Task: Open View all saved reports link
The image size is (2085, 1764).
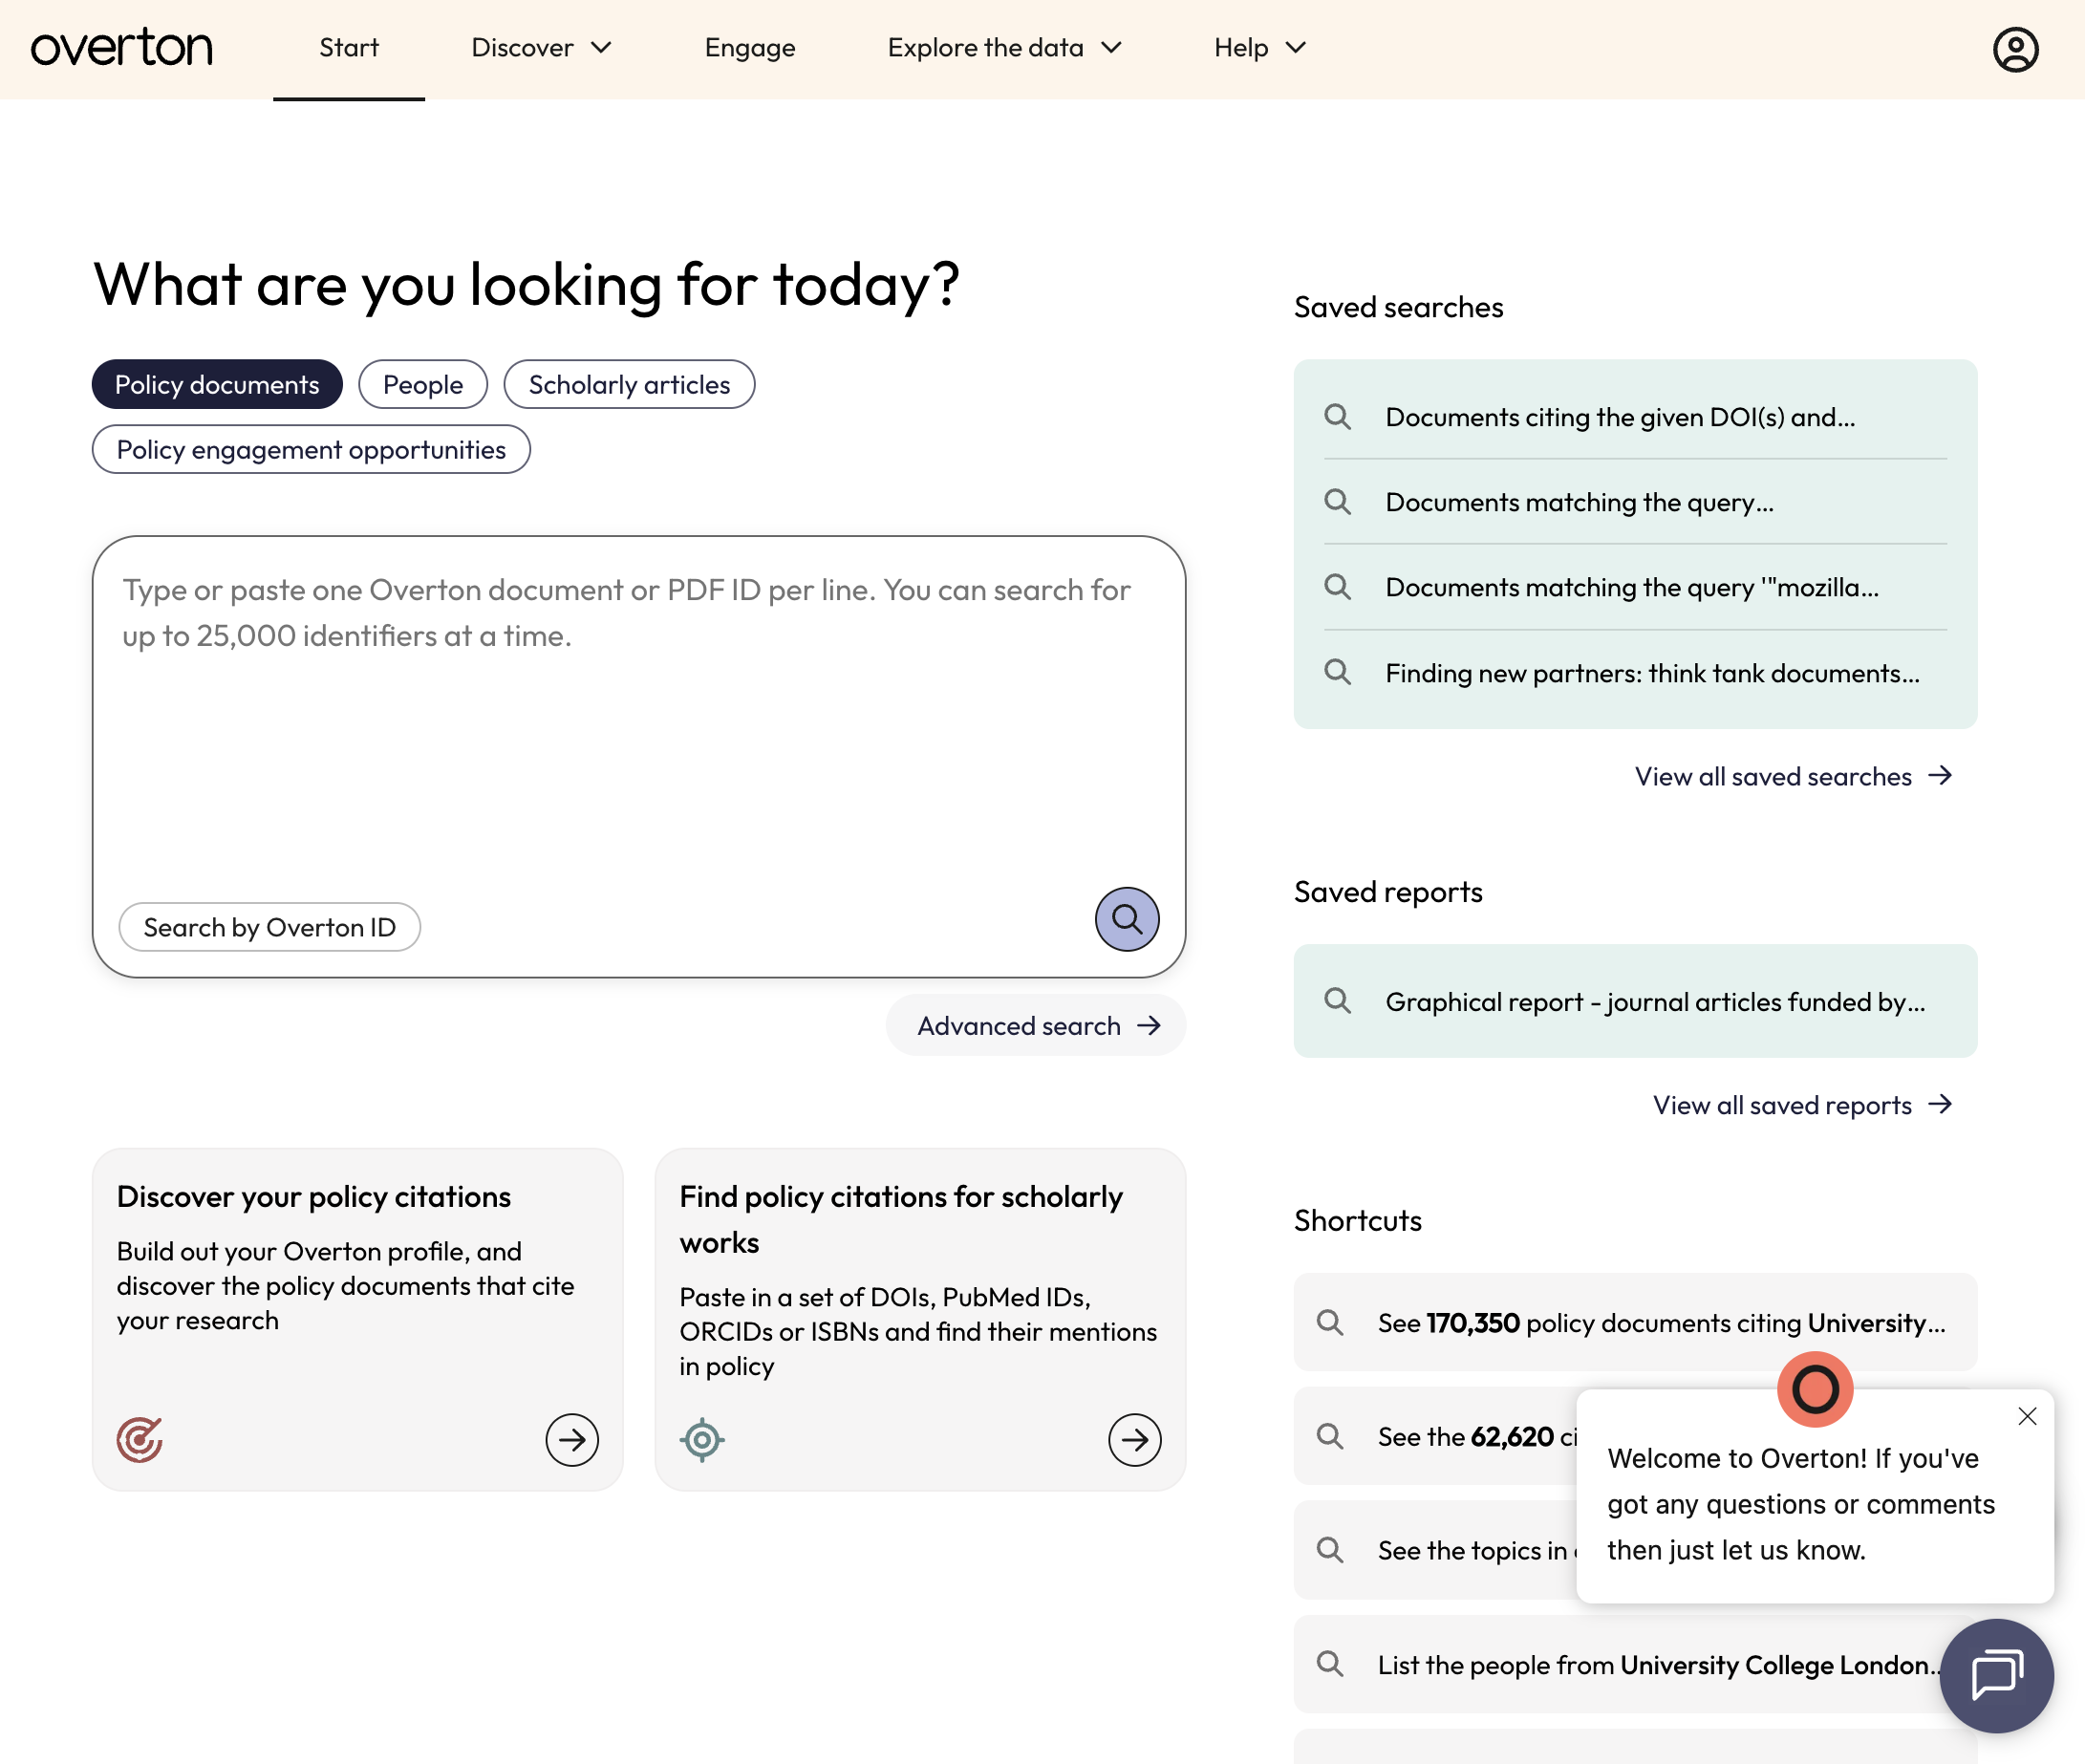Action: click(x=1802, y=1104)
